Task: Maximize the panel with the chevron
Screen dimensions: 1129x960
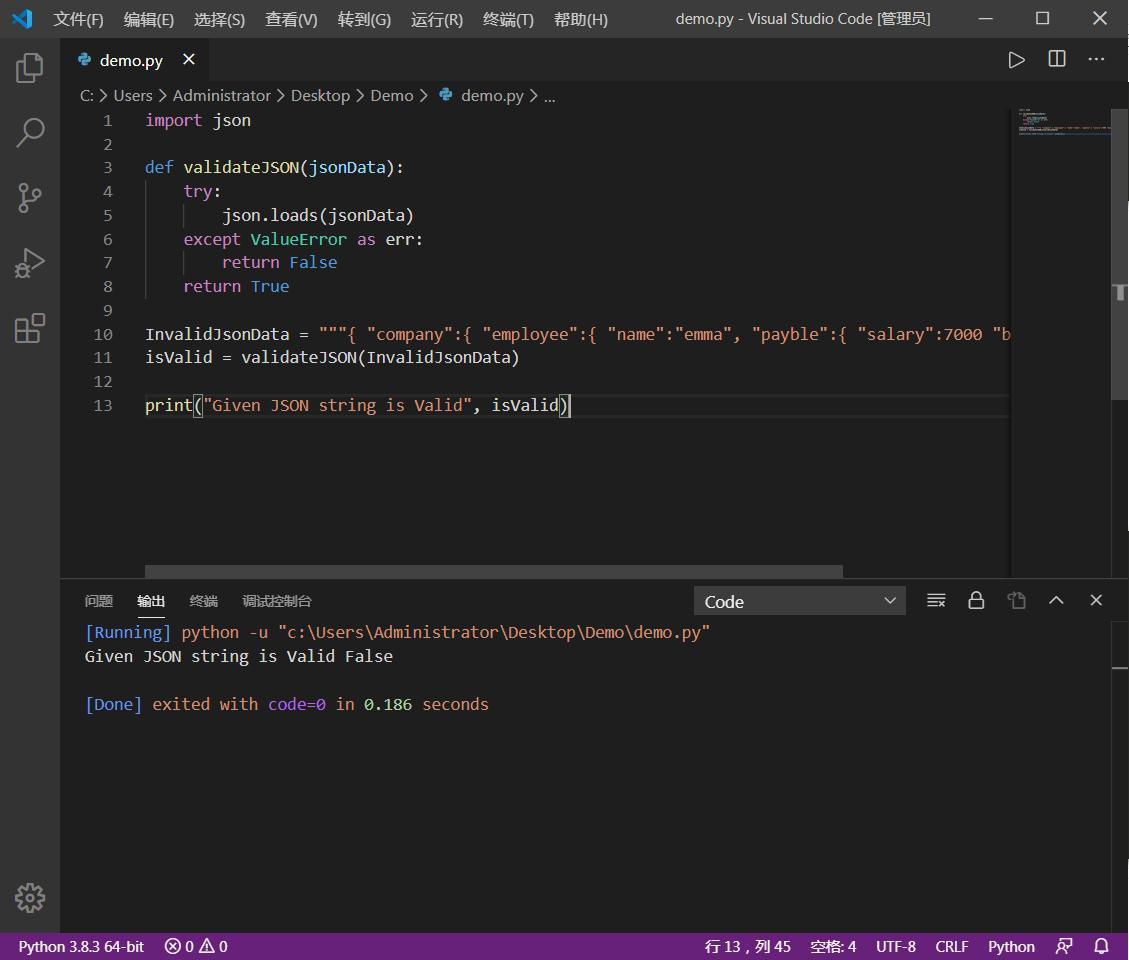Action: pos(1056,600)
